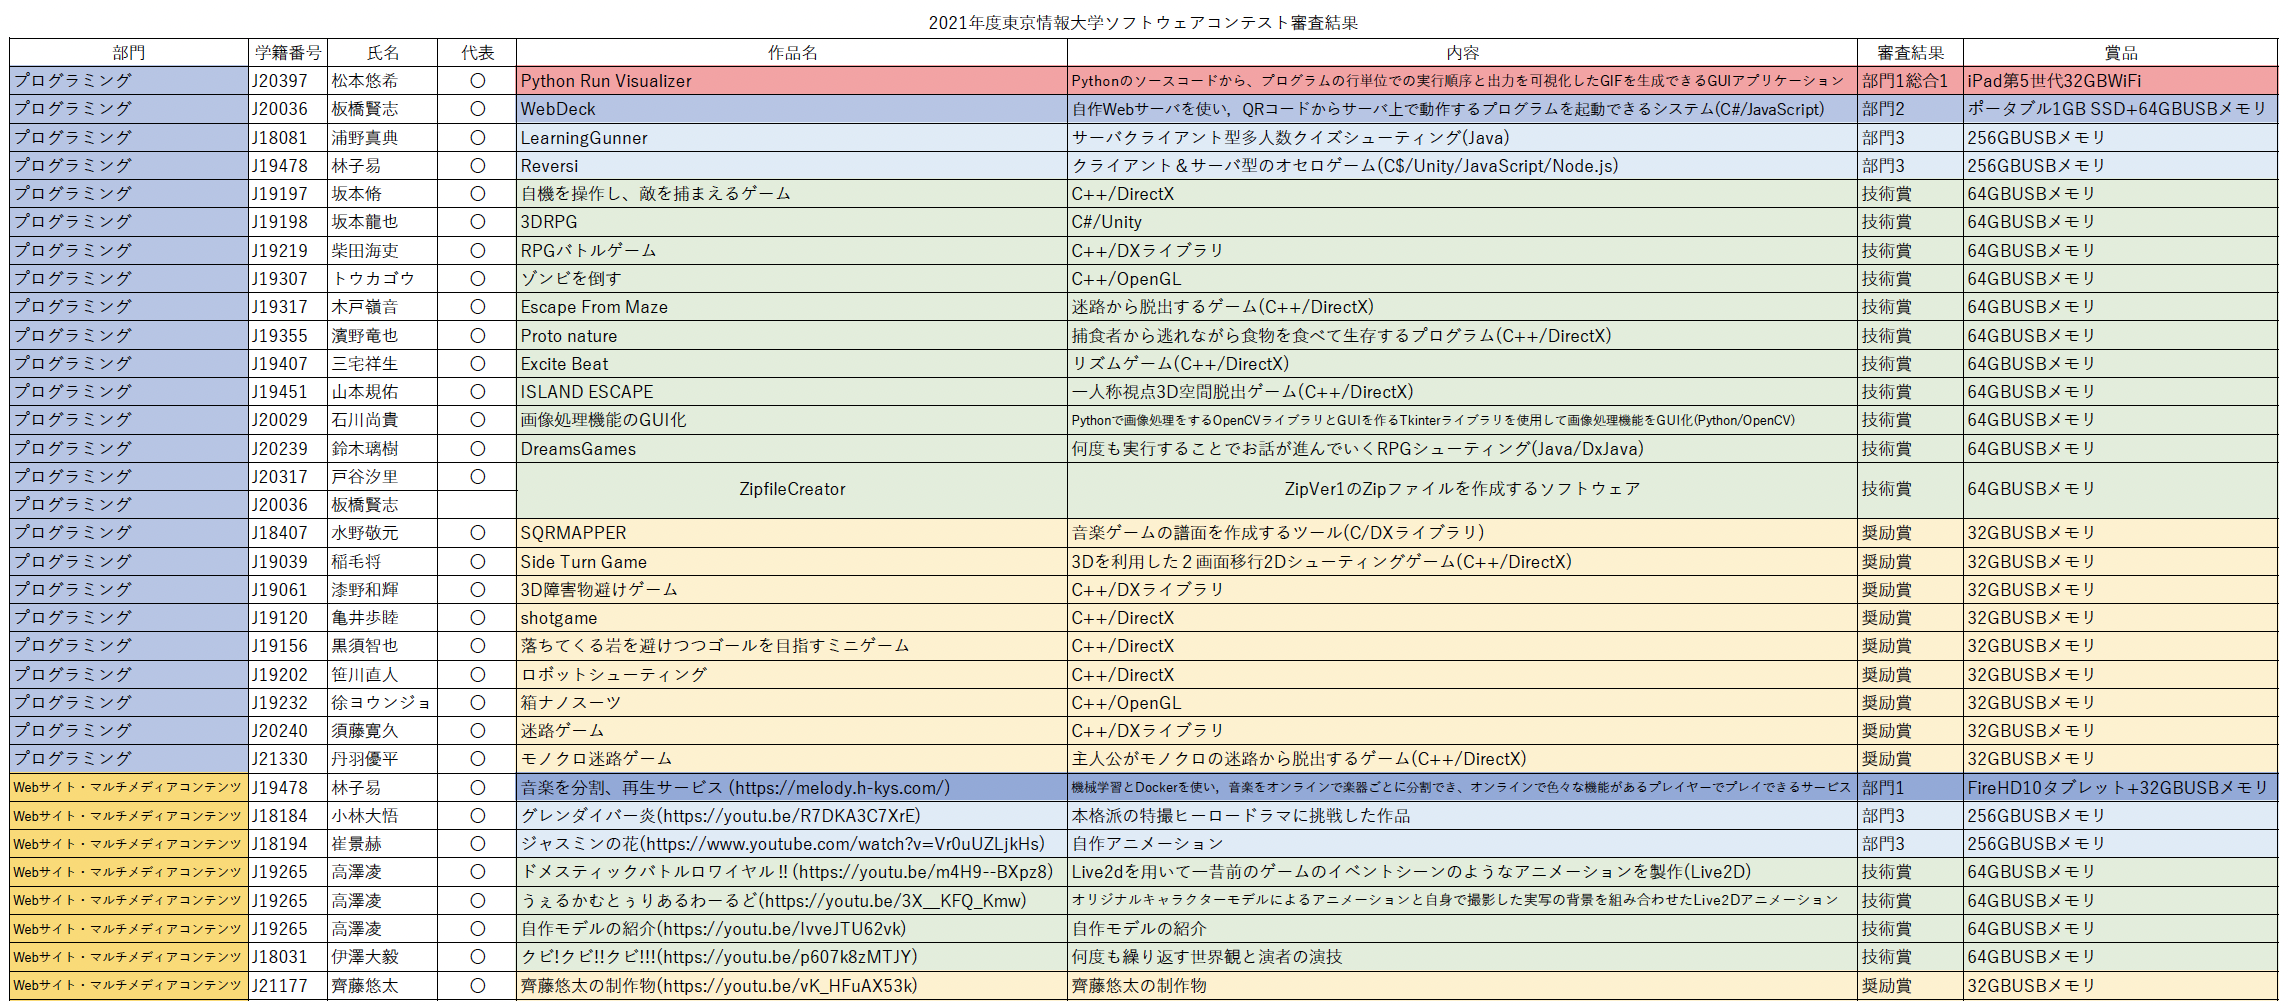
Task: Select the ZipVer1のZipファイルを作成するソフトウェア cell
Action: click(1462, 490)
